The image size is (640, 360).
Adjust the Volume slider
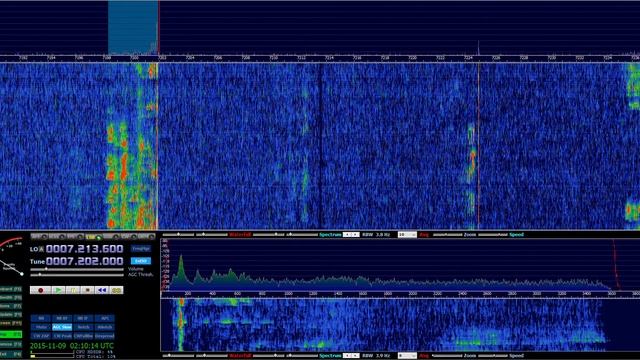pyautogui.click(x=77, y=269)
